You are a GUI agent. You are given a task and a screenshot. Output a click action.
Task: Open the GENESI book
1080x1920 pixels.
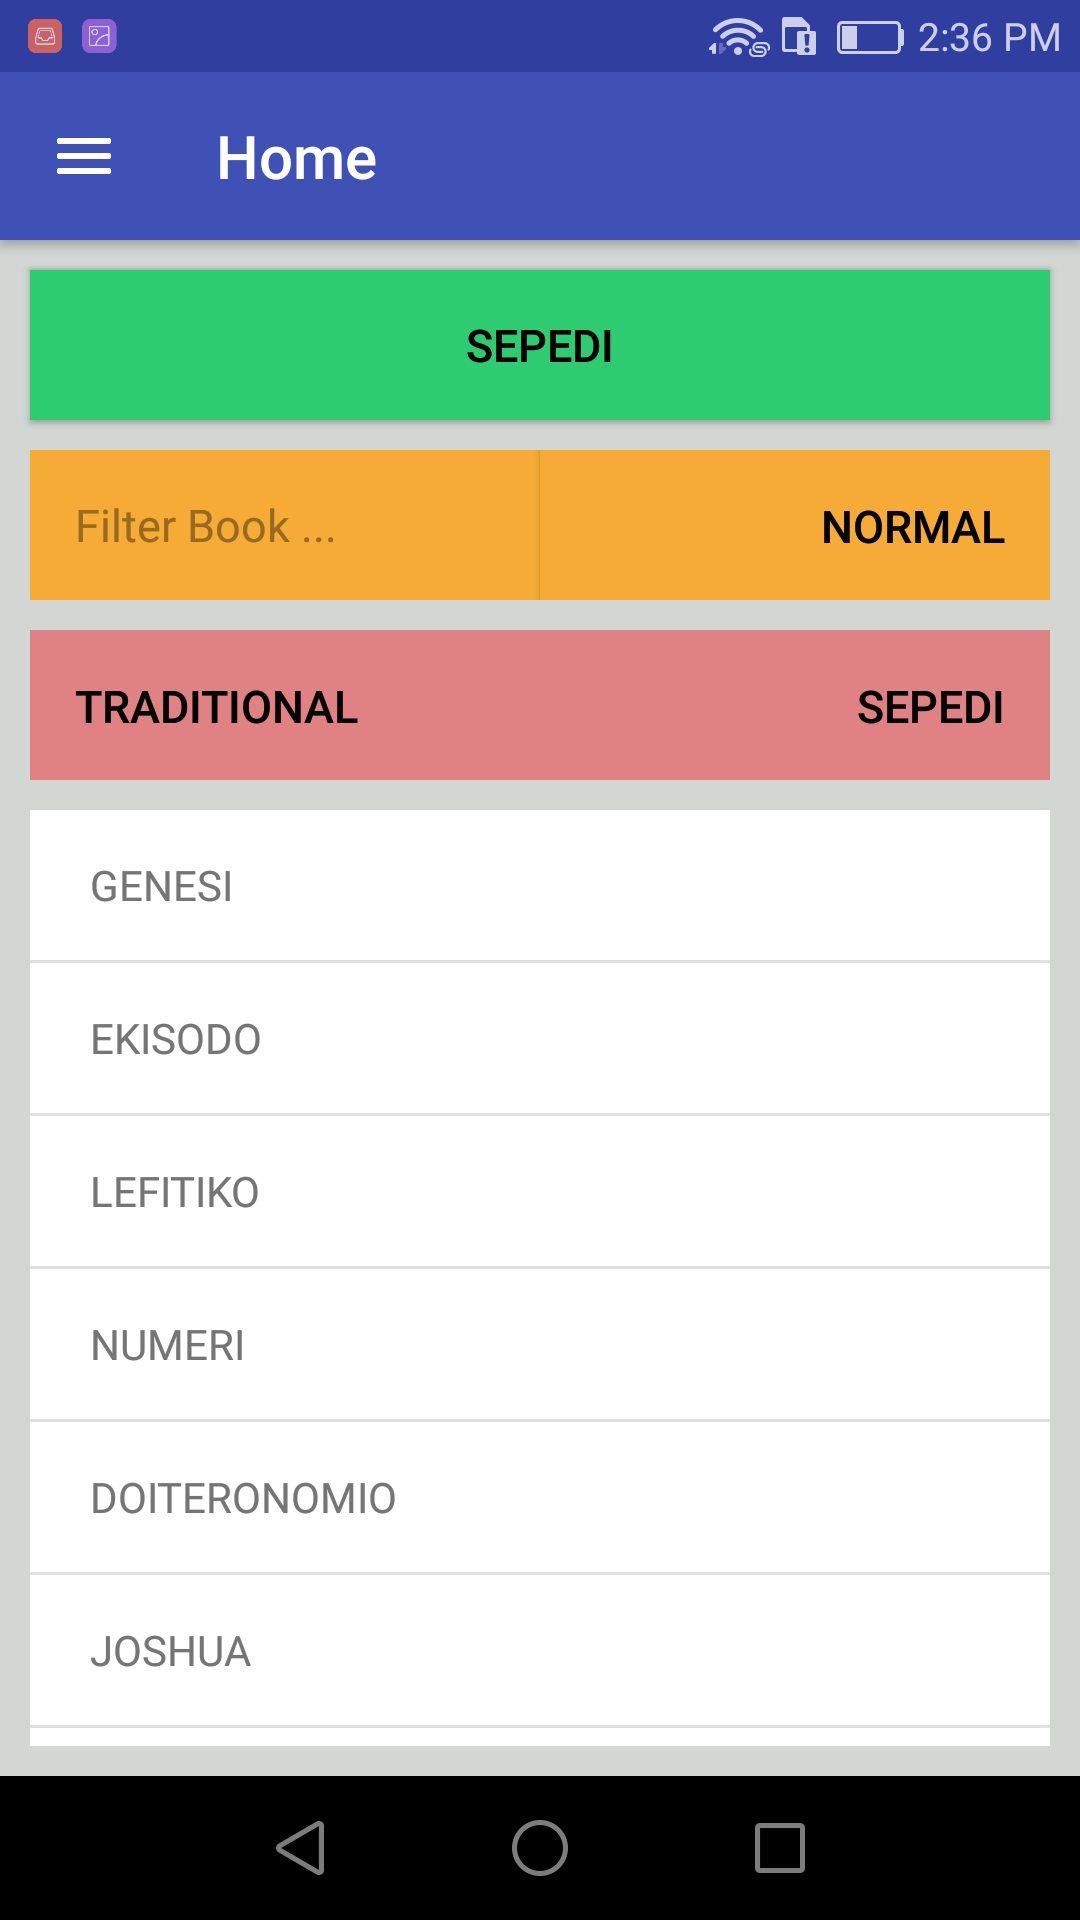coord(540,886)
